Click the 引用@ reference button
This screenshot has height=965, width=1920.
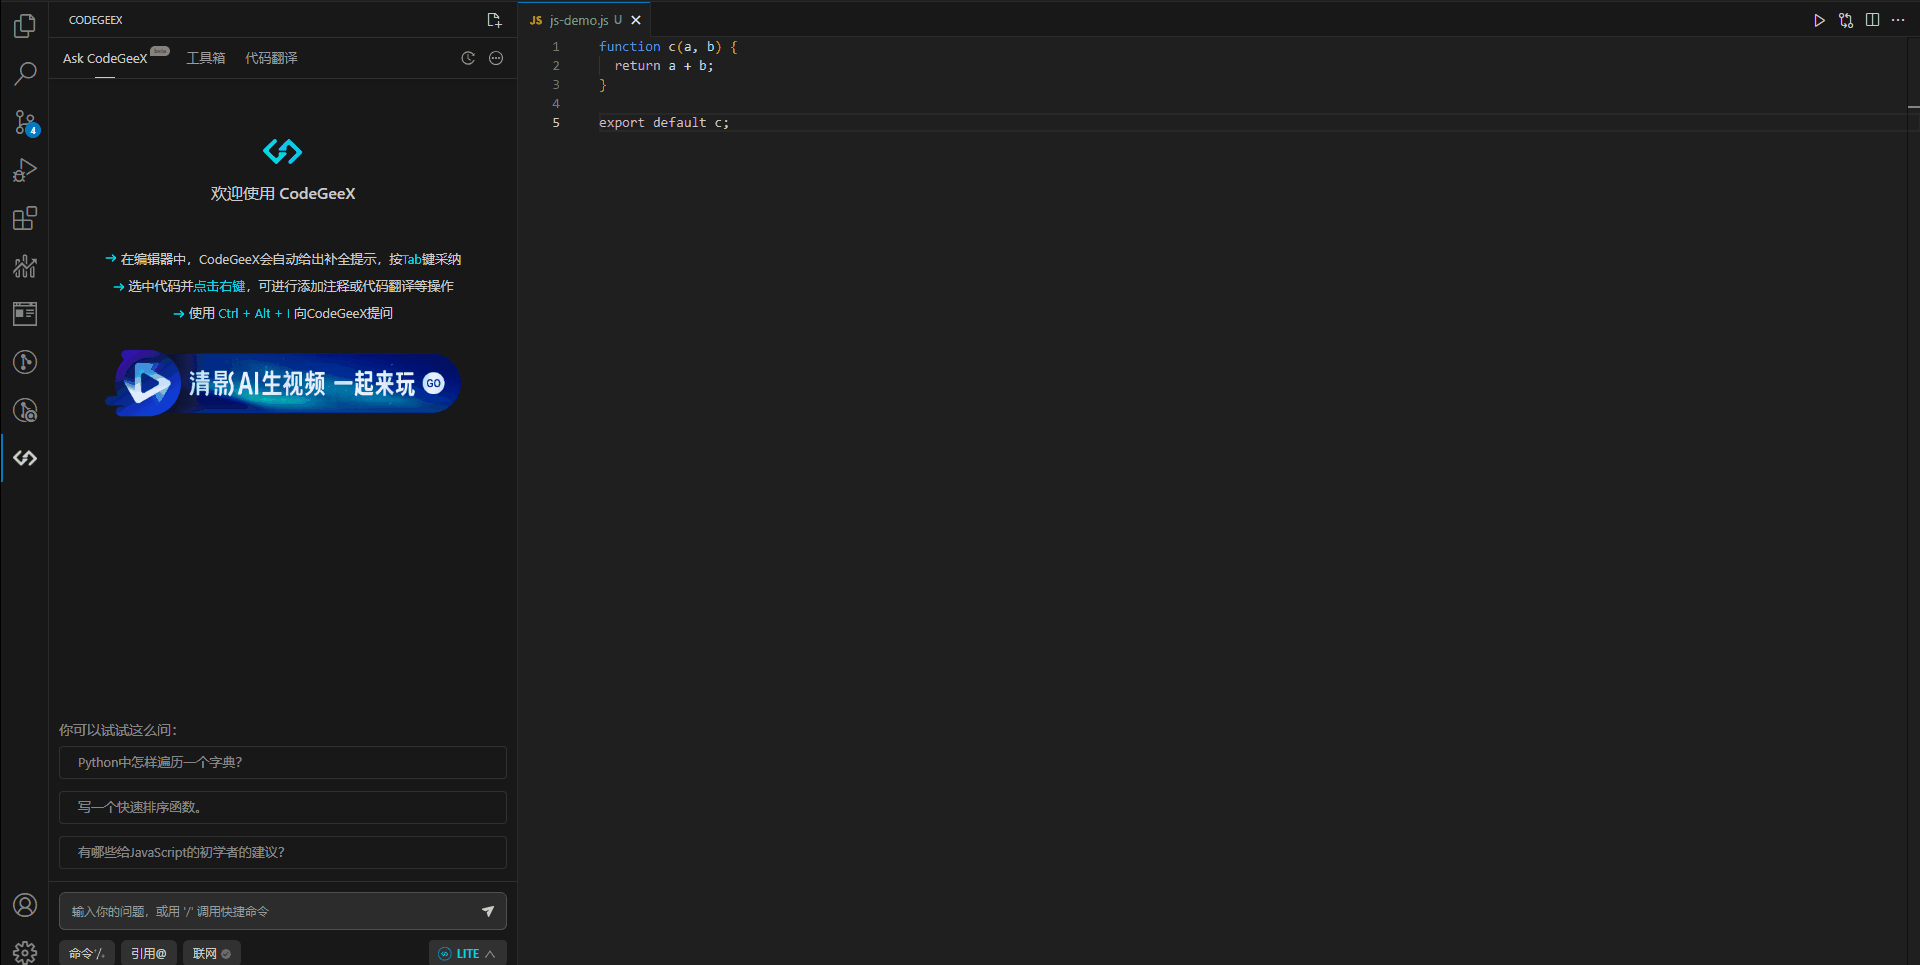click(149, 953)
